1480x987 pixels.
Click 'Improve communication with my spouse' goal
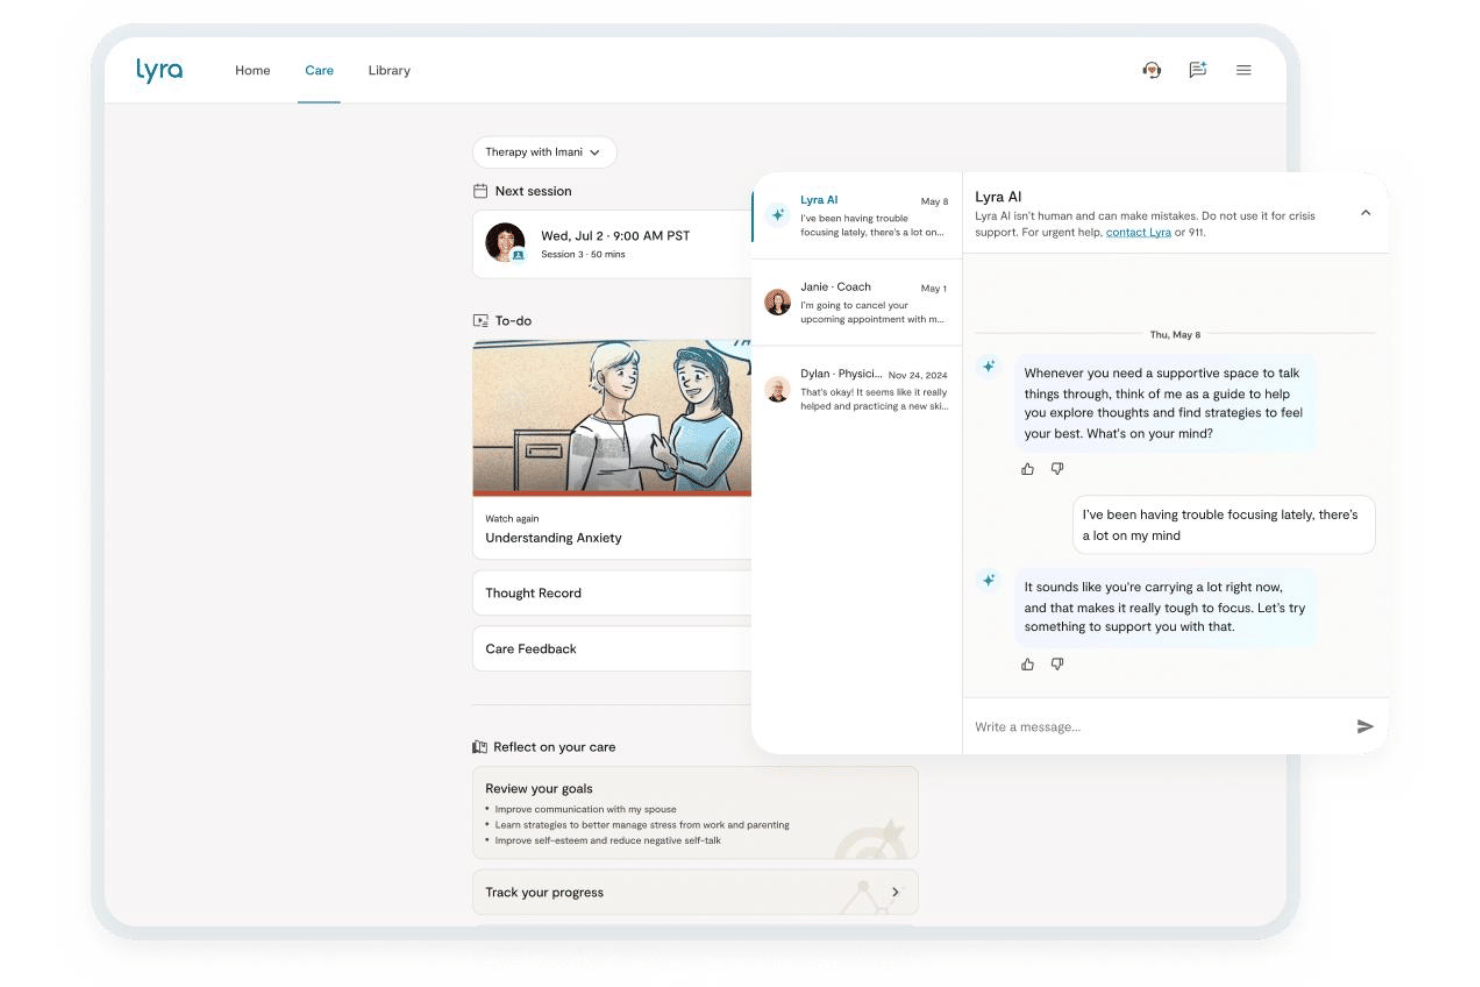[585, 809]
